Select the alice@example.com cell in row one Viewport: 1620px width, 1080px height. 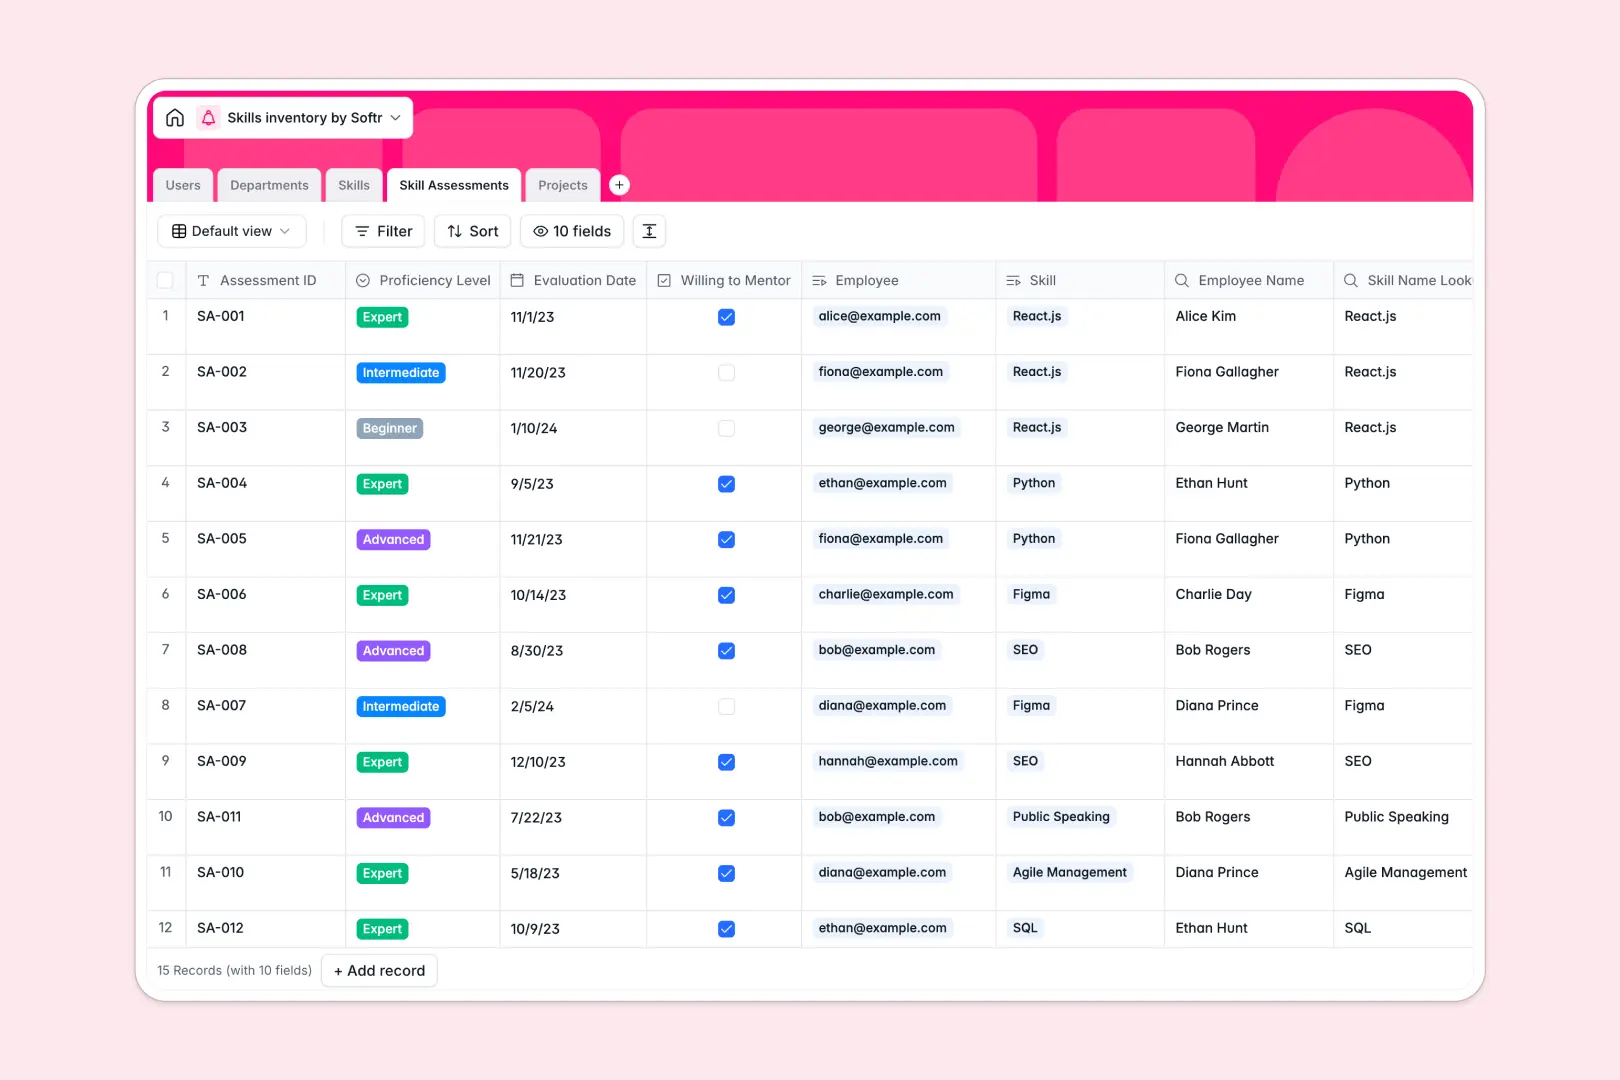879,316
